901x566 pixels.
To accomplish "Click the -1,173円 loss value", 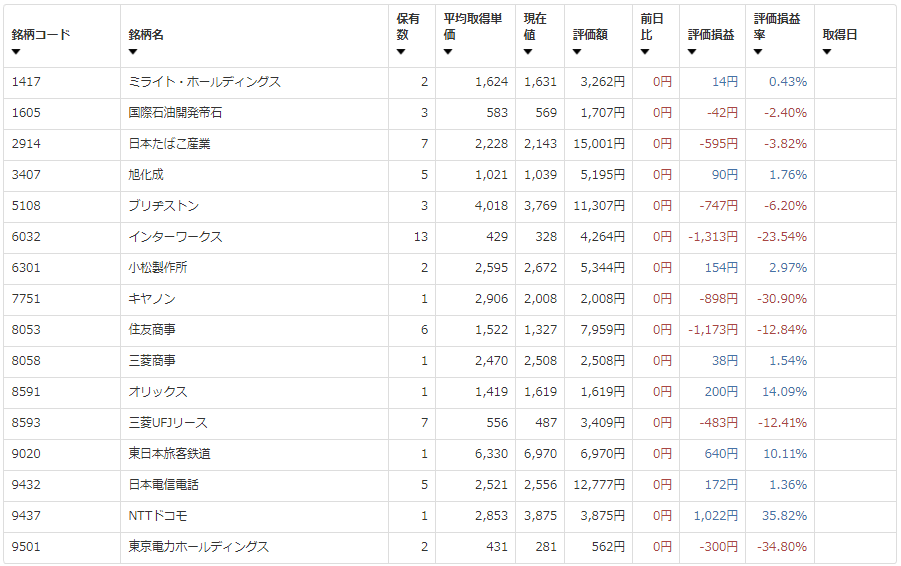I will pos(713,330).
